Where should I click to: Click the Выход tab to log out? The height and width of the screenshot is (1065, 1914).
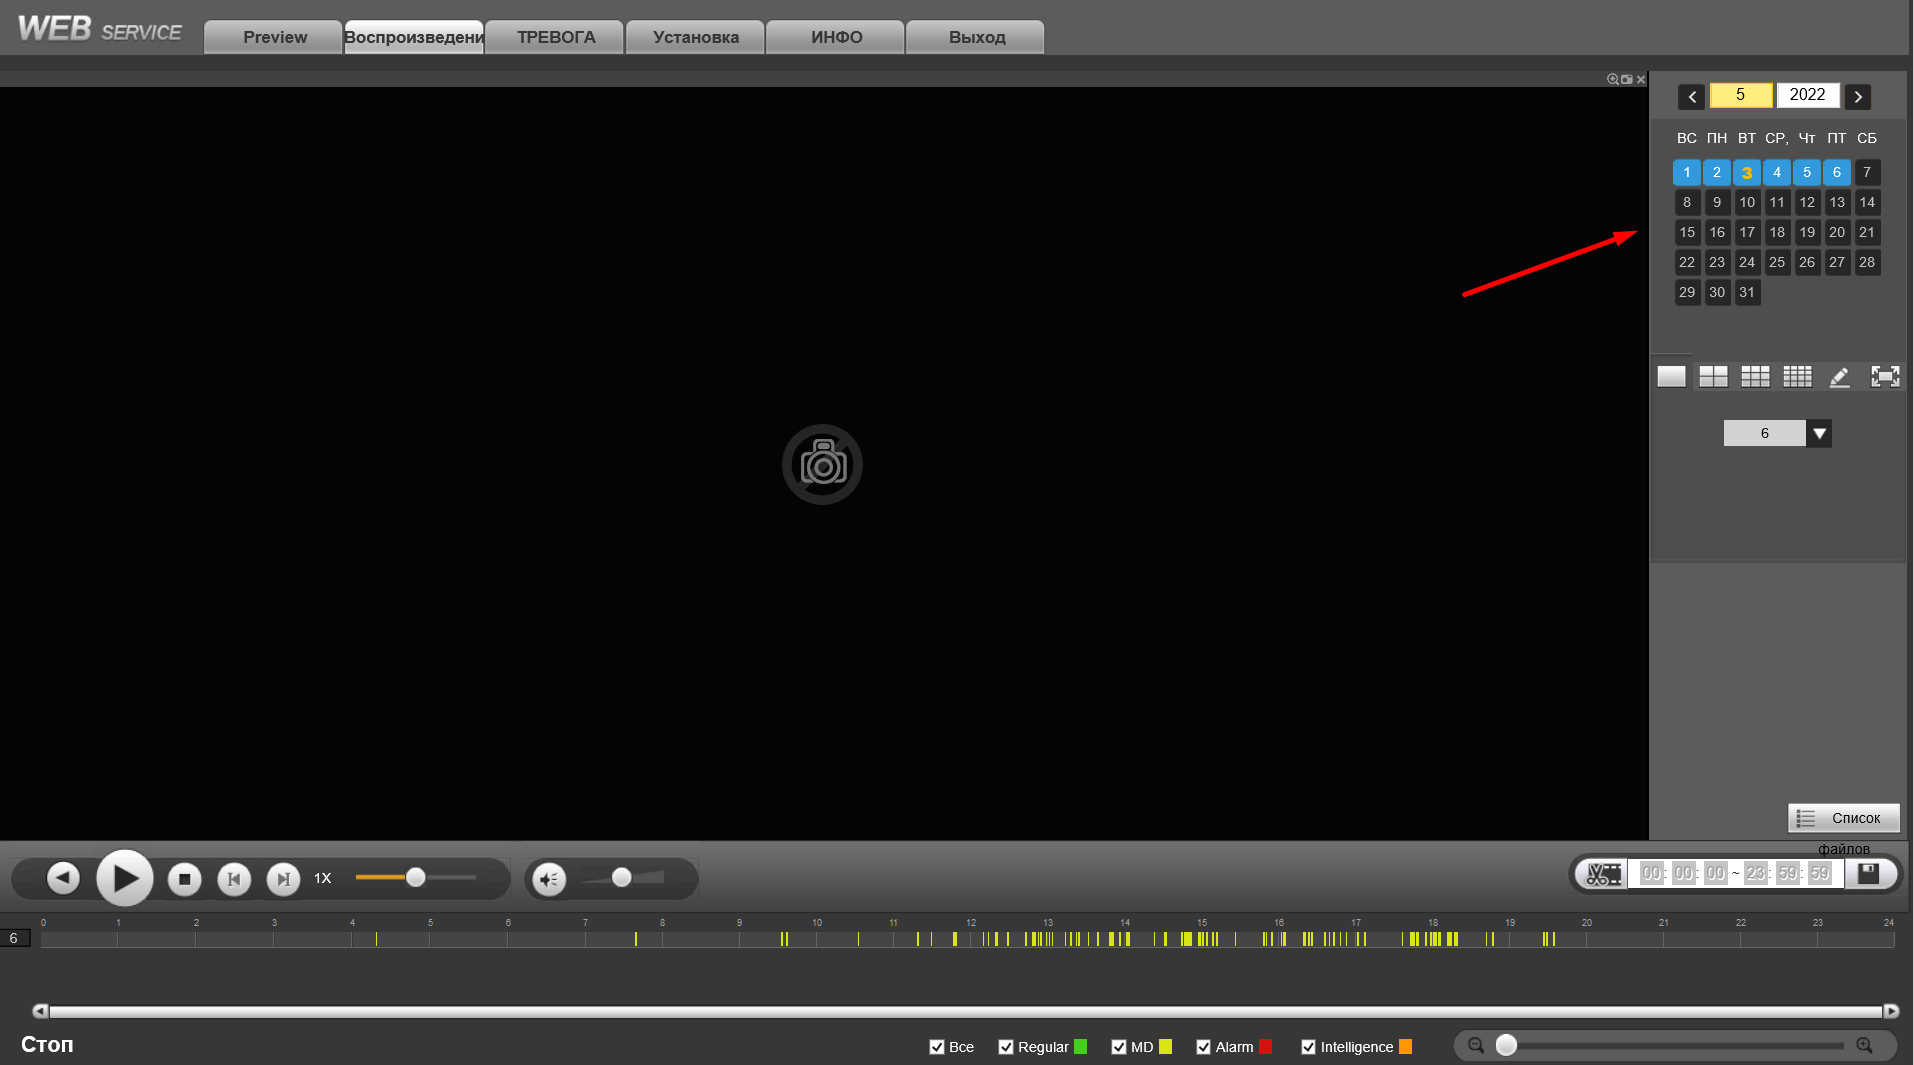(x=976, y=37)
